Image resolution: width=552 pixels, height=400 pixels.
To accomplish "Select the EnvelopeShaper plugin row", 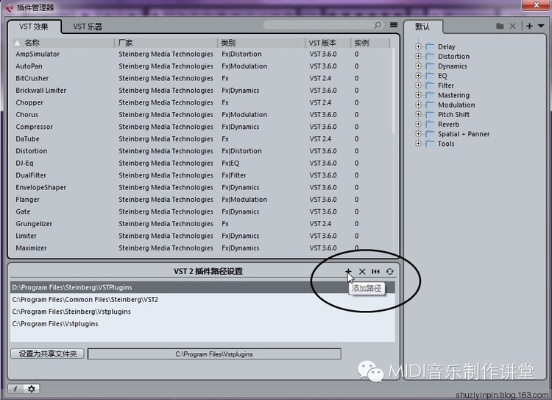I will click(x=201, y=187).
